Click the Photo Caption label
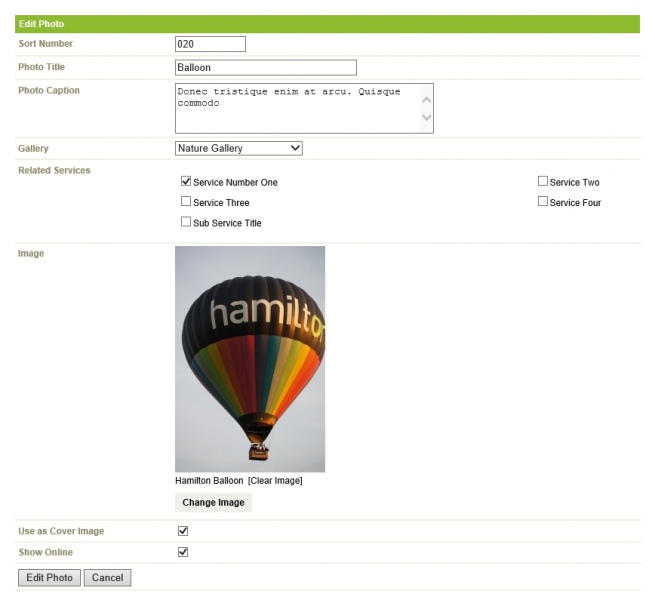655x600 pixels. 49,90
